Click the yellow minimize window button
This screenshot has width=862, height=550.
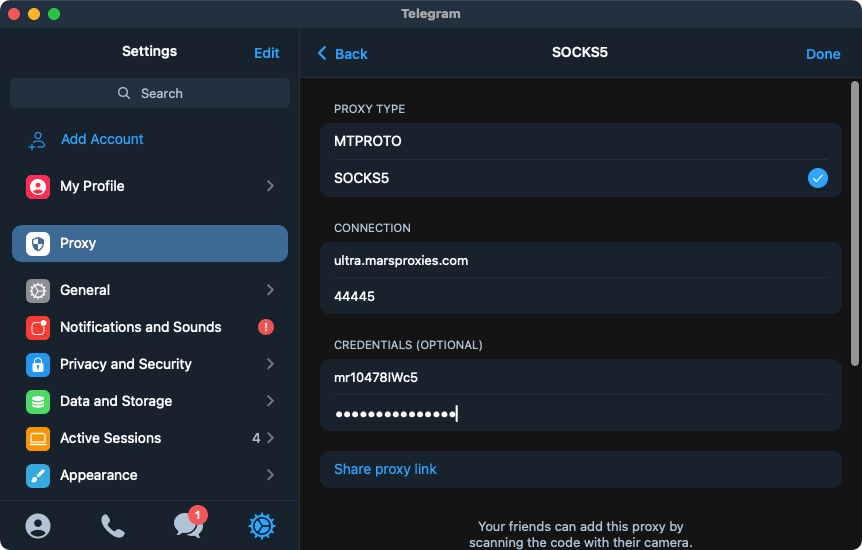tap(34, 14)
